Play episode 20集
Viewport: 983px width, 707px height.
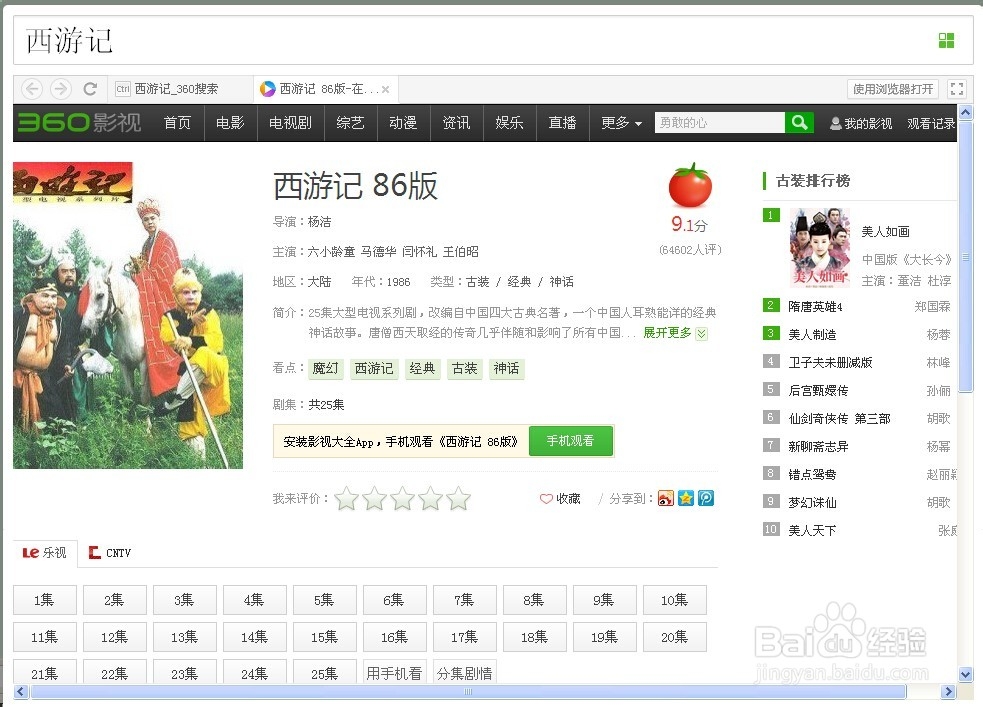[675, 637]
